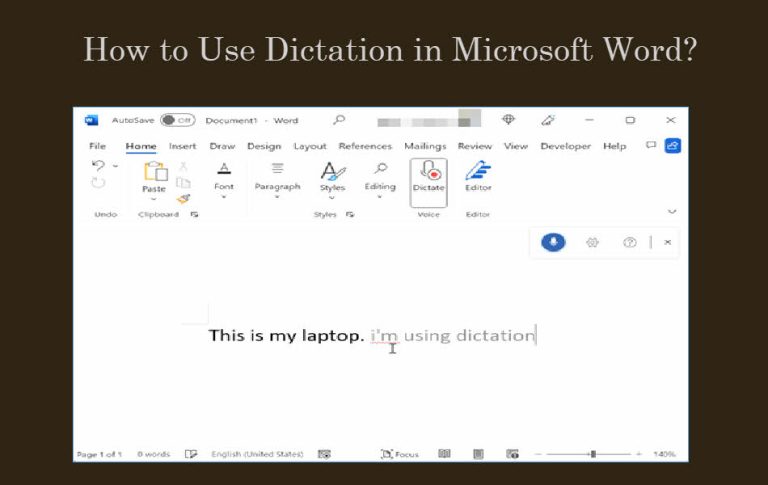The image size is (768, 485).
Task: Switch to the Home tab
Action: coord(141,146)
